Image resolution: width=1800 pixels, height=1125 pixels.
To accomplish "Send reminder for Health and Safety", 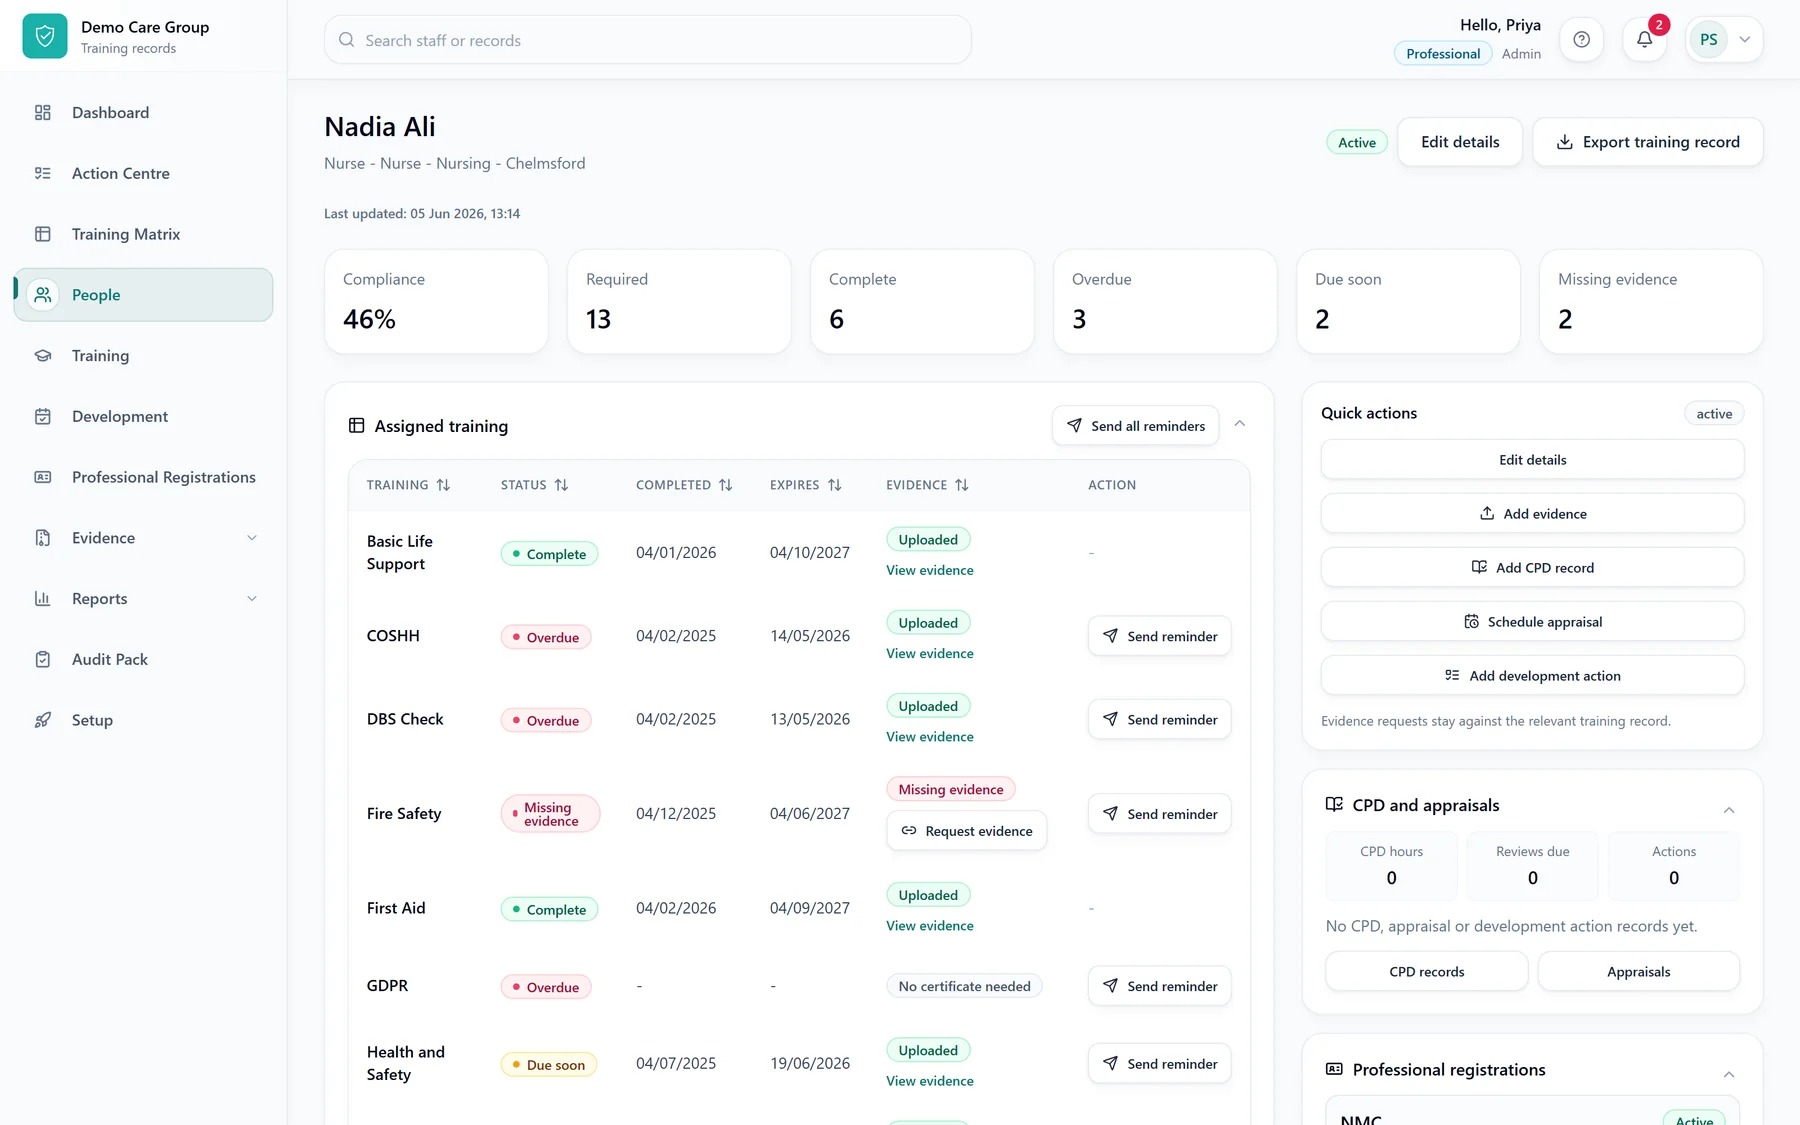I will point(1159,1064).
